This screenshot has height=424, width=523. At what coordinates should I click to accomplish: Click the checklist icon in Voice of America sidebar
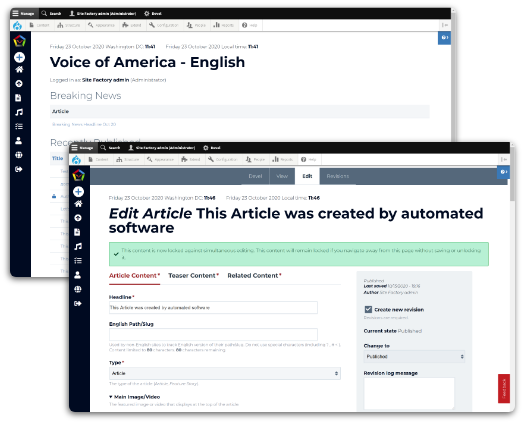[x=19, y=126]
